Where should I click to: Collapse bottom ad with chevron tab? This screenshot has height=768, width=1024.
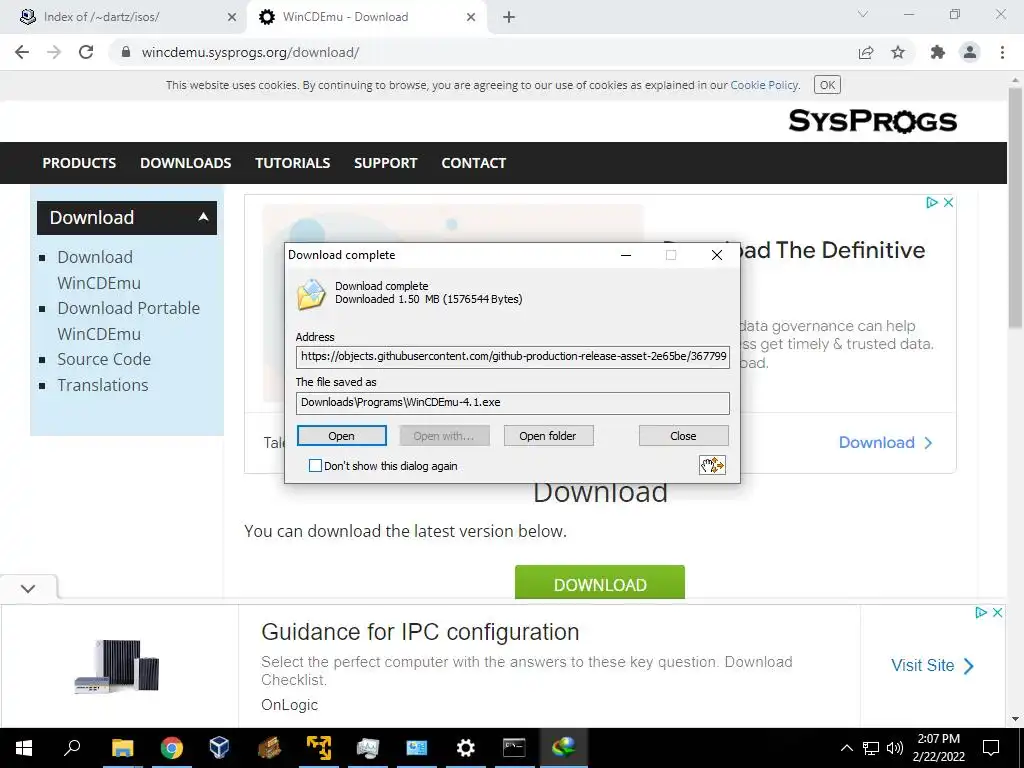coord(28,588)
